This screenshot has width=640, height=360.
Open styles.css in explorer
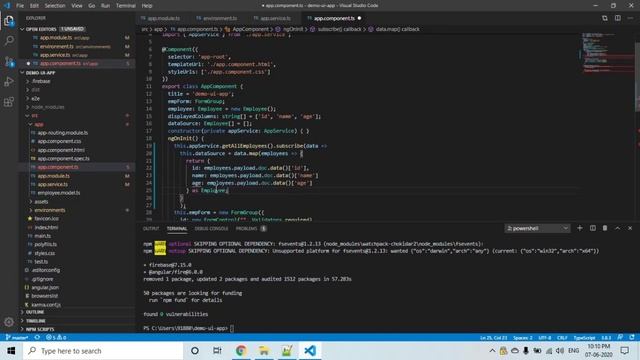point(44,253)
